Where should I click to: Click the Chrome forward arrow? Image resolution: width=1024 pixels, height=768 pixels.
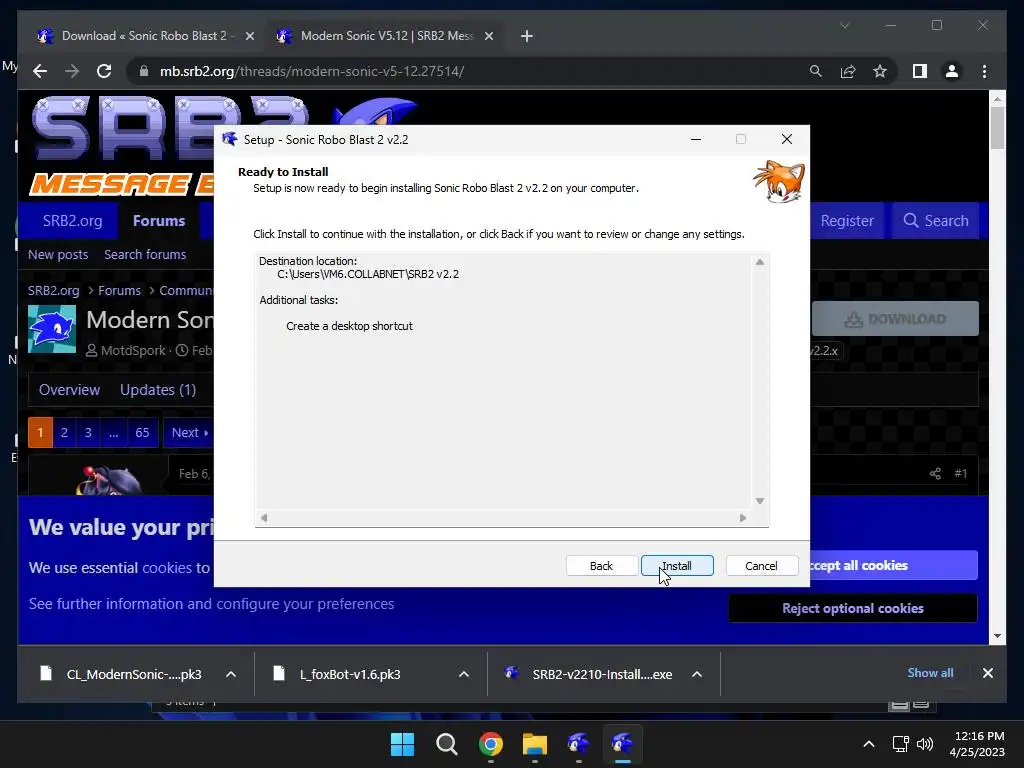(x=72, y=71)
